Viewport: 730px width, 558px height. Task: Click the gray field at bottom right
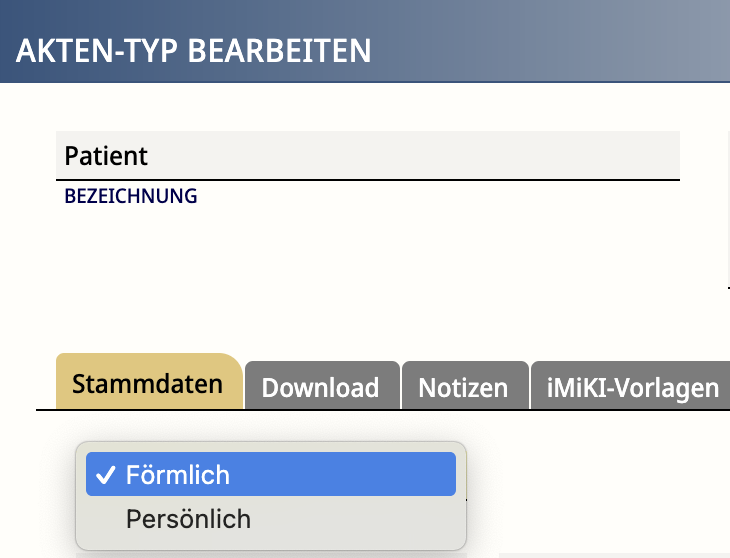[x=612, y=554]
